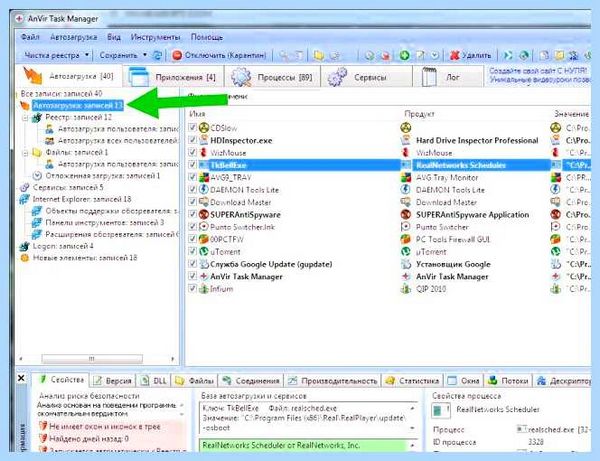
Task: Open the Помощь menu
Action: (207, 37)
